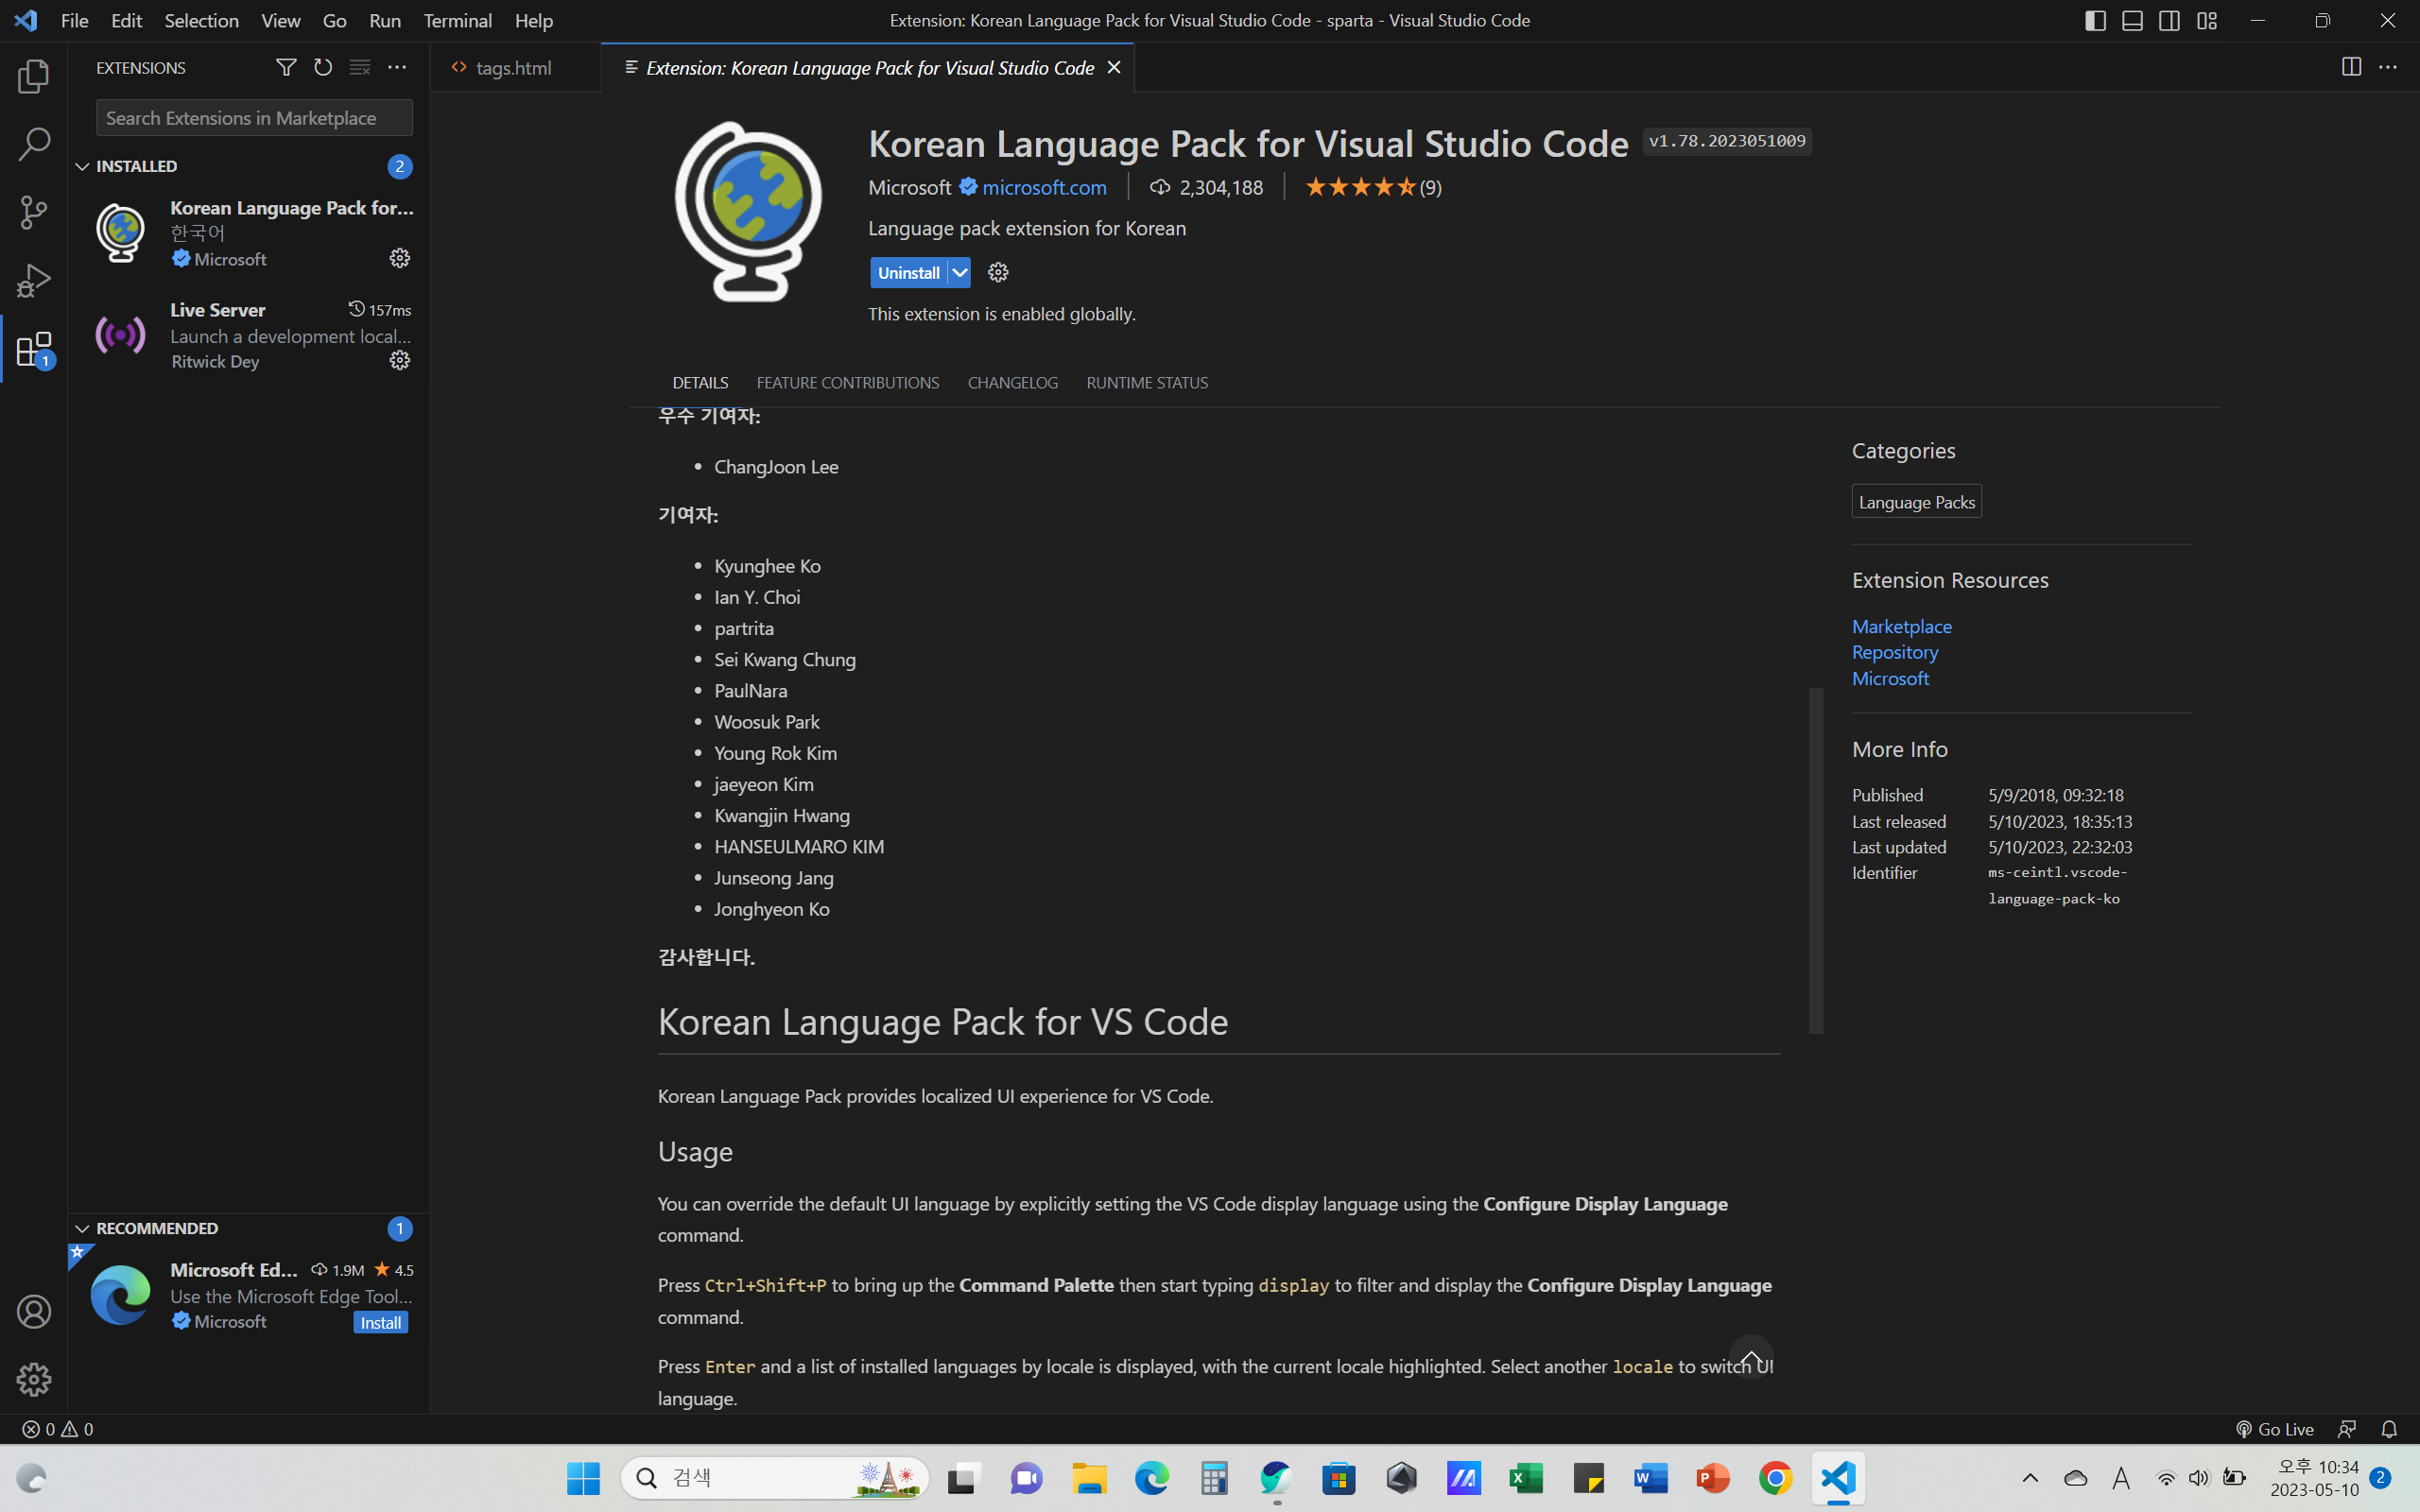The image size is (2420, 1512).
Task: Show errors and warnings in status bar
Action: click(x=58, y=1429)
